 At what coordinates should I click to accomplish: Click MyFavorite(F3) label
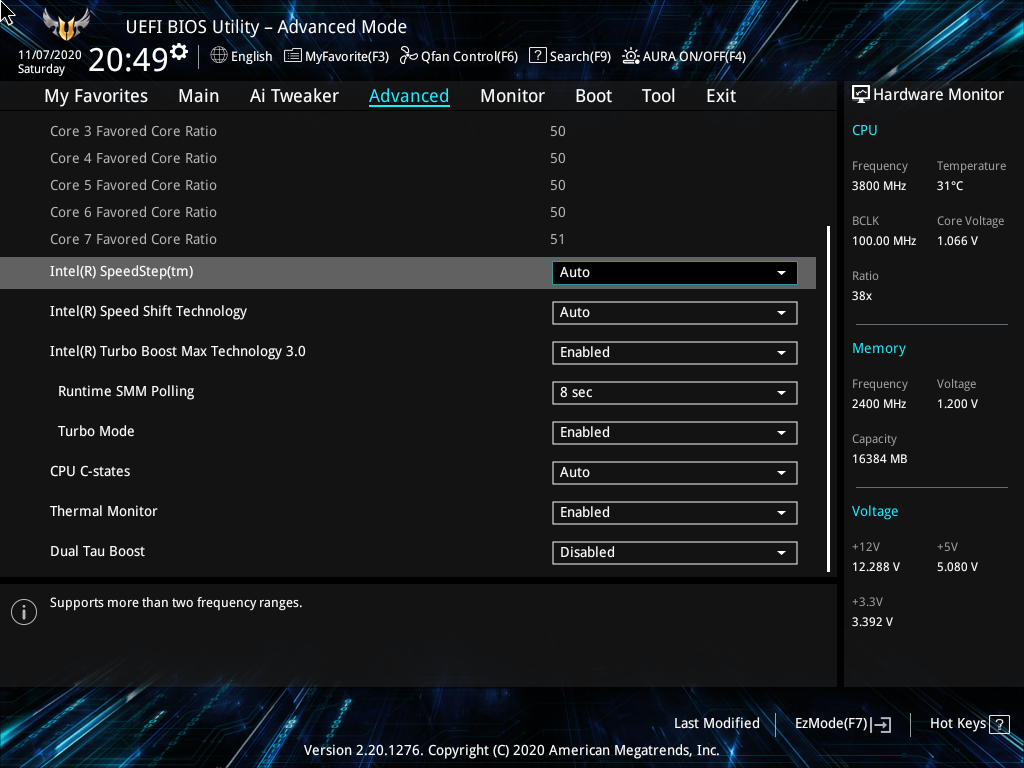tap(347, 57)
